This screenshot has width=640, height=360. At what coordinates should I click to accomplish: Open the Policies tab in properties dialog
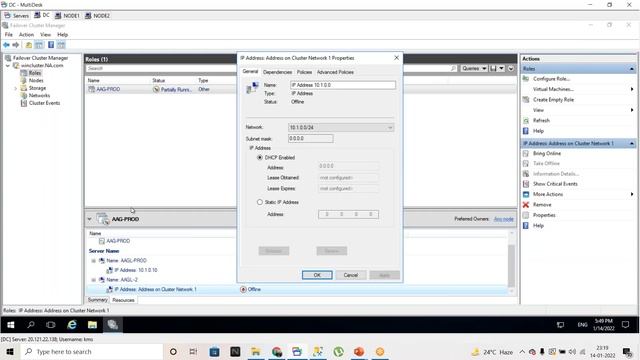304,72
